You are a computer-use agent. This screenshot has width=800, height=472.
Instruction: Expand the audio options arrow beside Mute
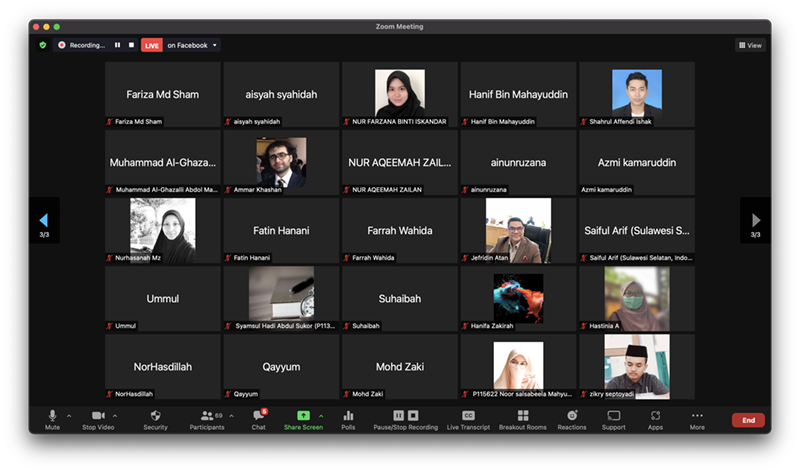(69, 415)
